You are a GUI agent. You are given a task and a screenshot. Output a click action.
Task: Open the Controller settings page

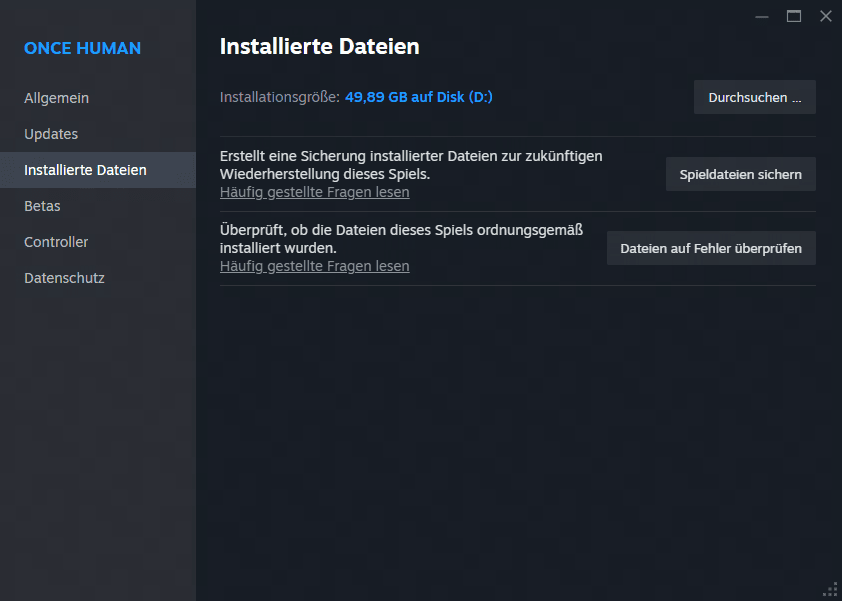pos(56,242)
